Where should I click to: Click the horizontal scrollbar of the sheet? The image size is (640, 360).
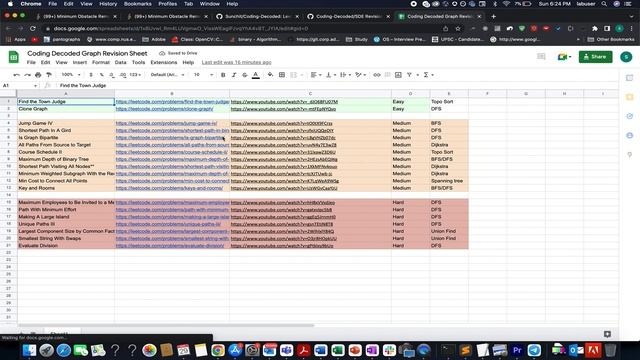pos(165,326)
